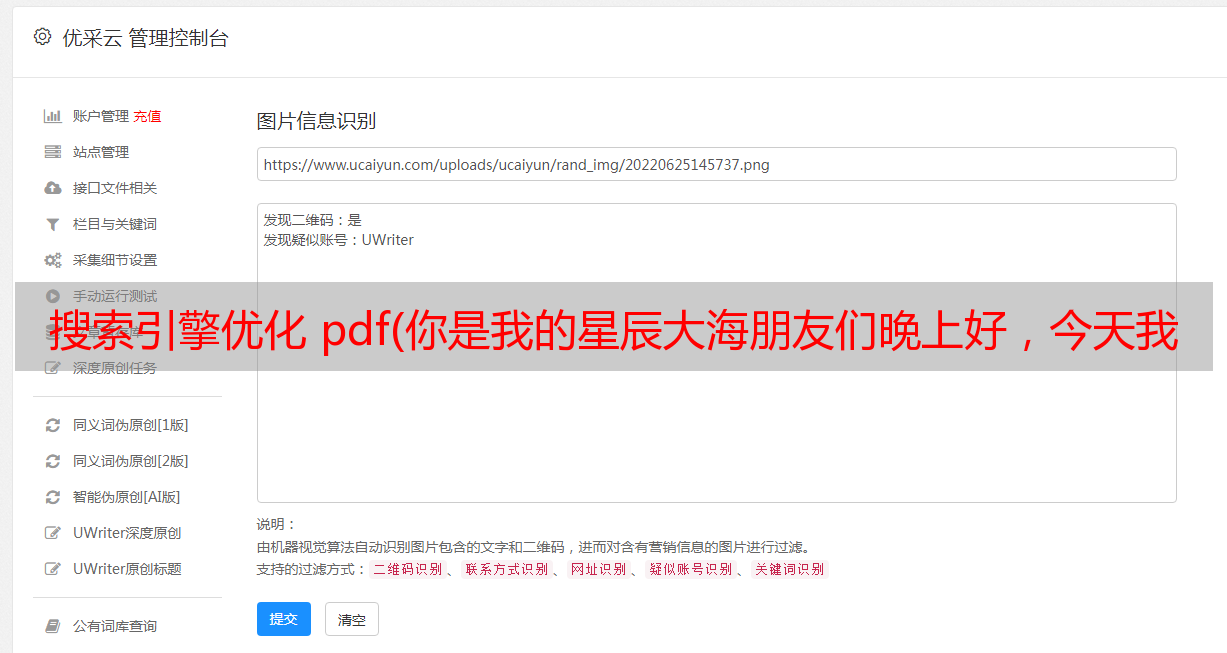Screen dimensions: 1227x653
Task: Open 深度原创任务 sidebar entry
Action: [115, 368]
